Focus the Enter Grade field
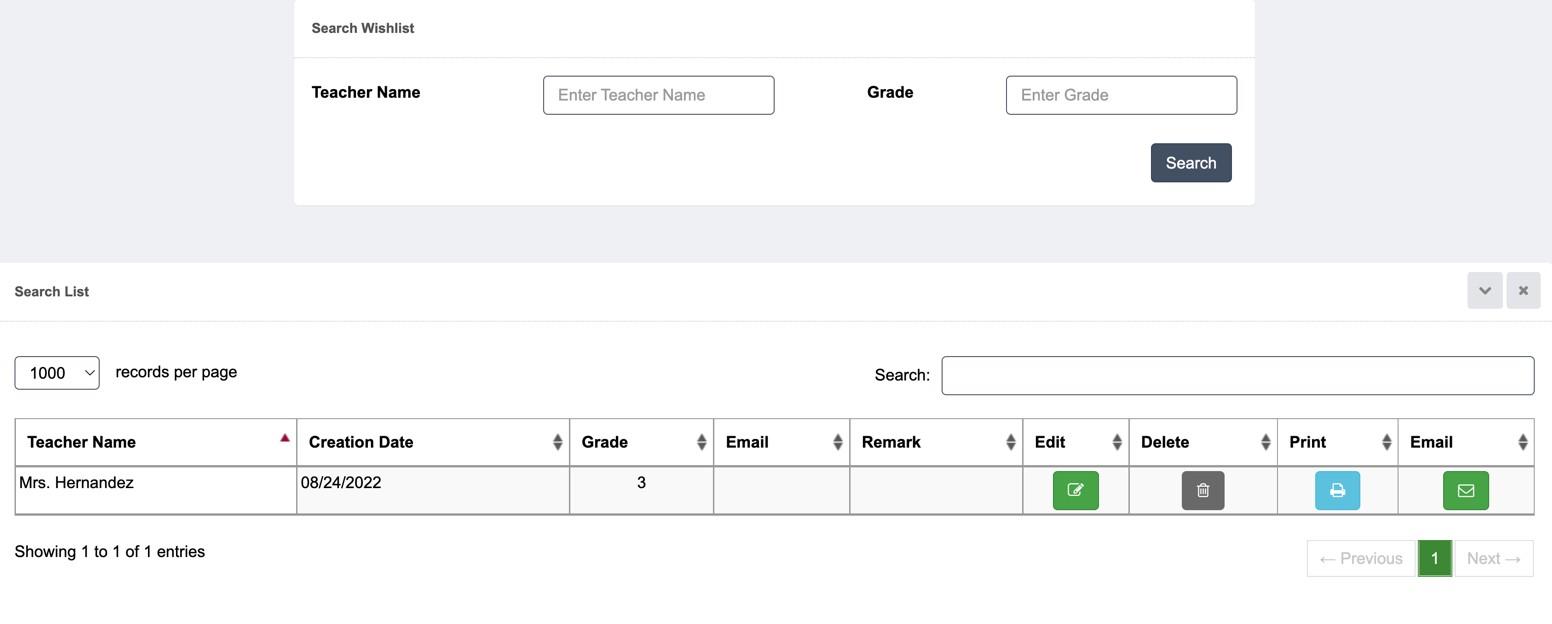 click(x=1121, y=95)
